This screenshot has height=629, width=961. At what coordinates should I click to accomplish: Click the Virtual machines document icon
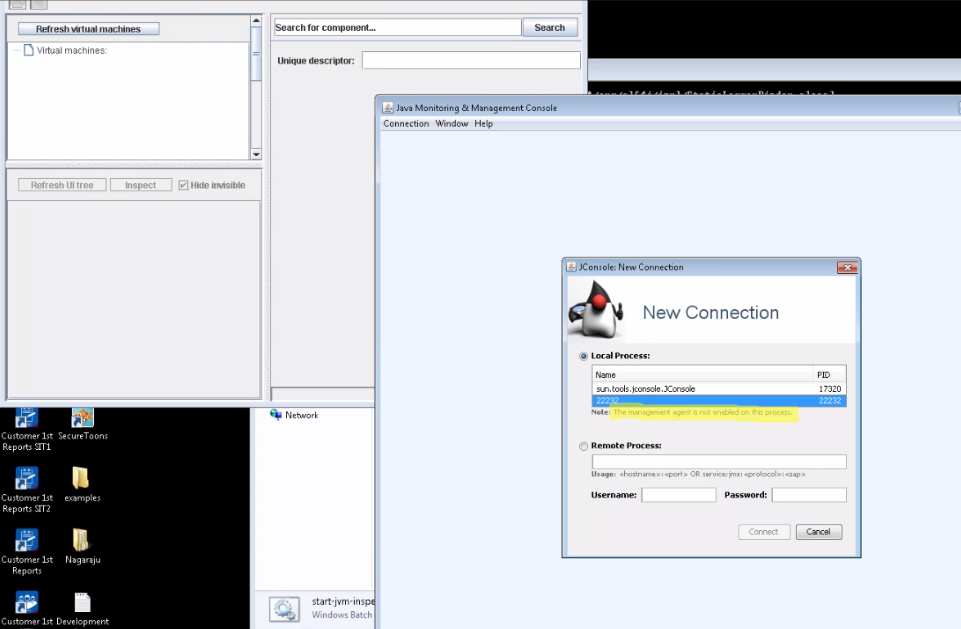click(x=28, y=50)
